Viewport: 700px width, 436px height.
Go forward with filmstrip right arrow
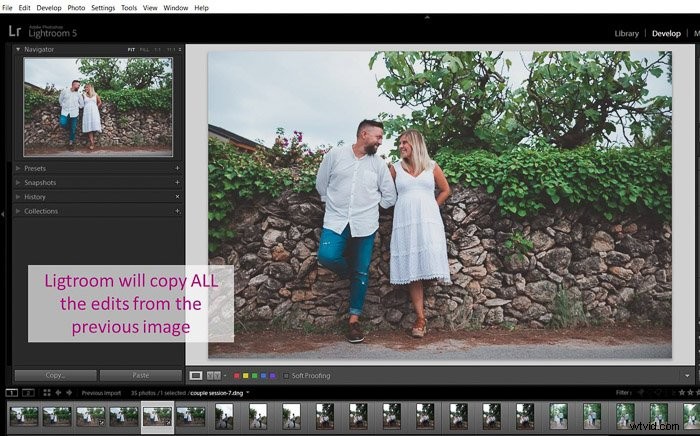coord(69,393)
